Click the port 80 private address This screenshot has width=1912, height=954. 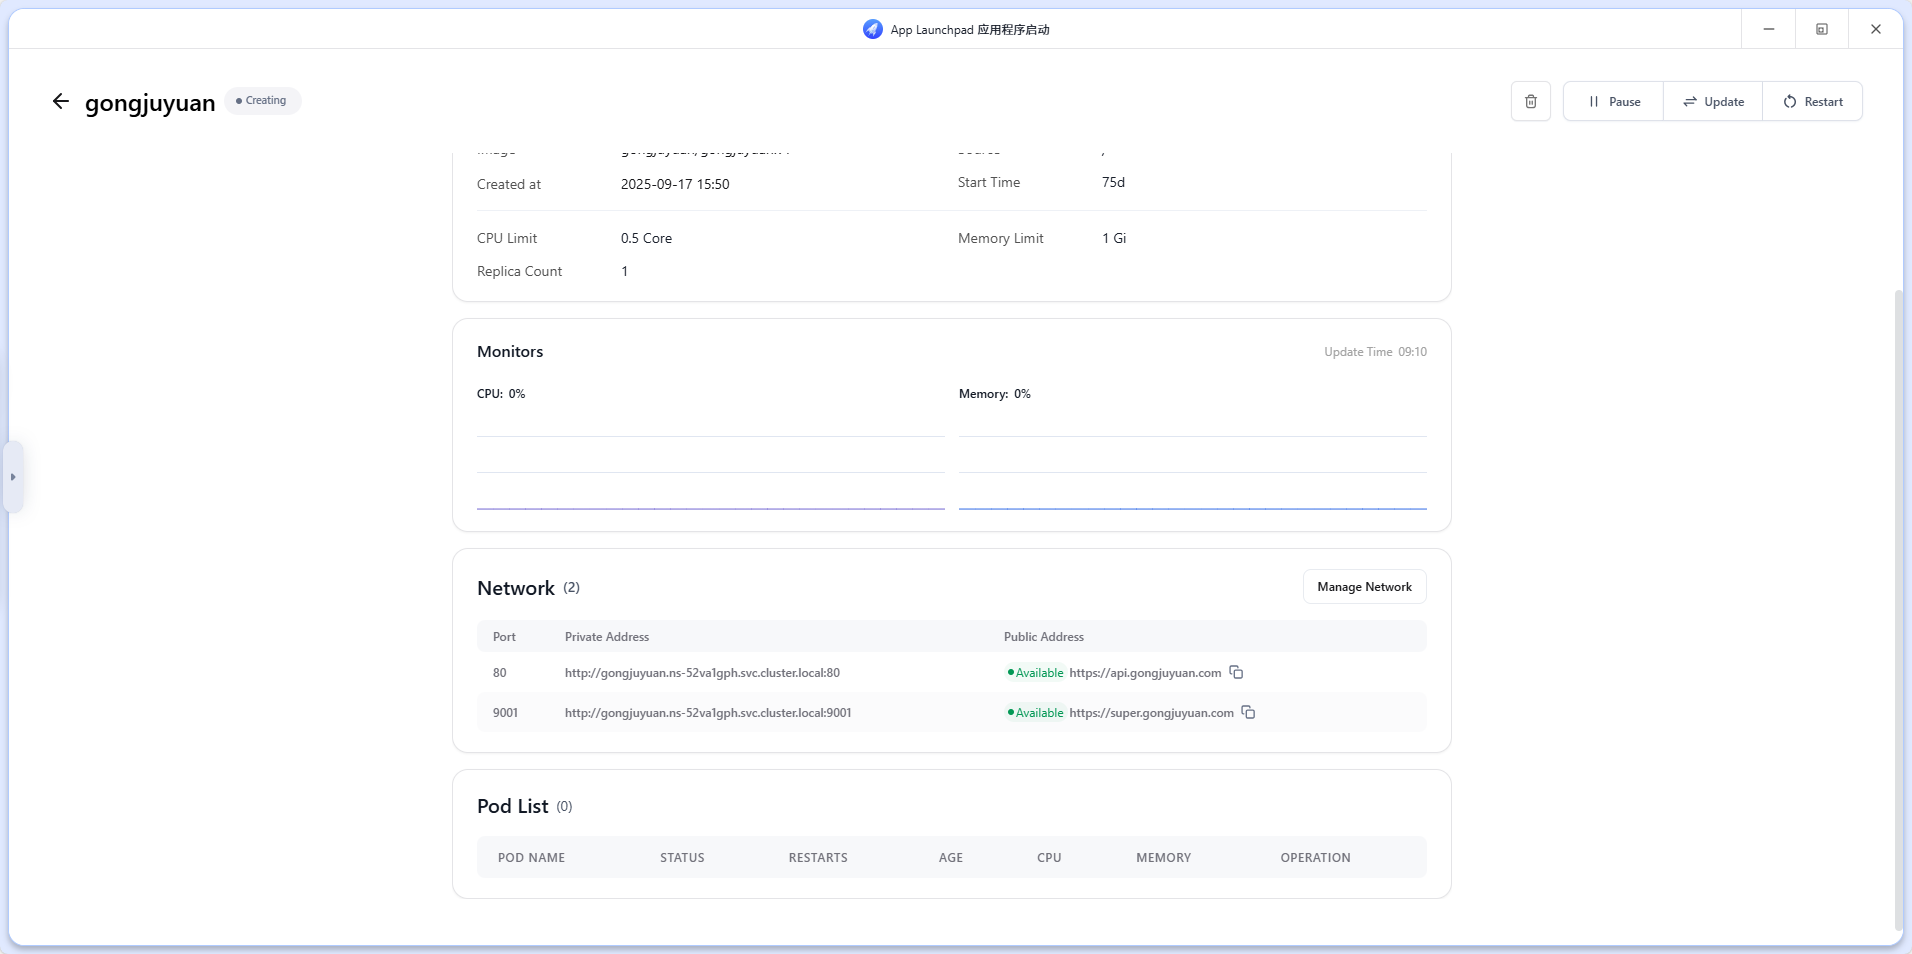(702, 673)
